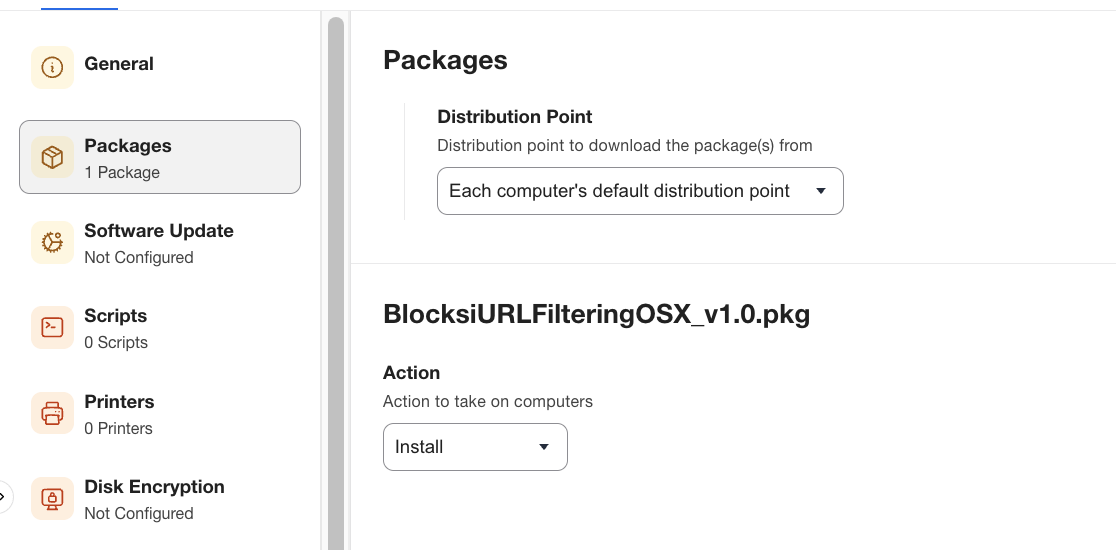
Task: Click the Printers printer icon
Action: (52, 413)
